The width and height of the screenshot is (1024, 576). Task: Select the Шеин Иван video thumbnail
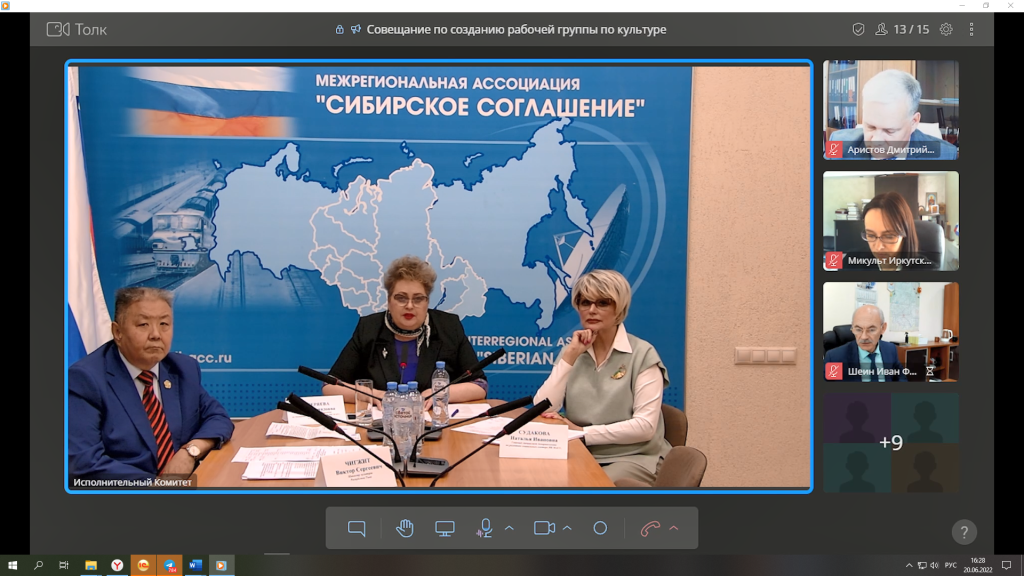pos(891,332)
